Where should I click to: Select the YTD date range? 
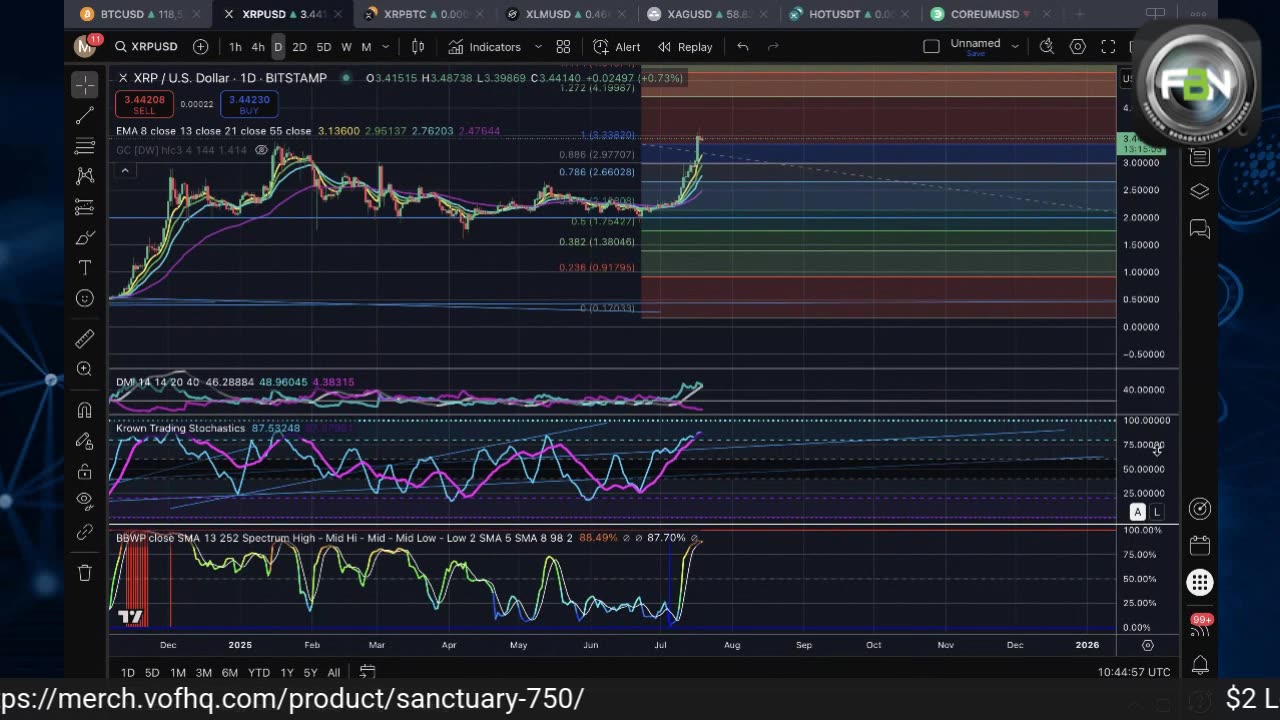click(x=259, y=672)
